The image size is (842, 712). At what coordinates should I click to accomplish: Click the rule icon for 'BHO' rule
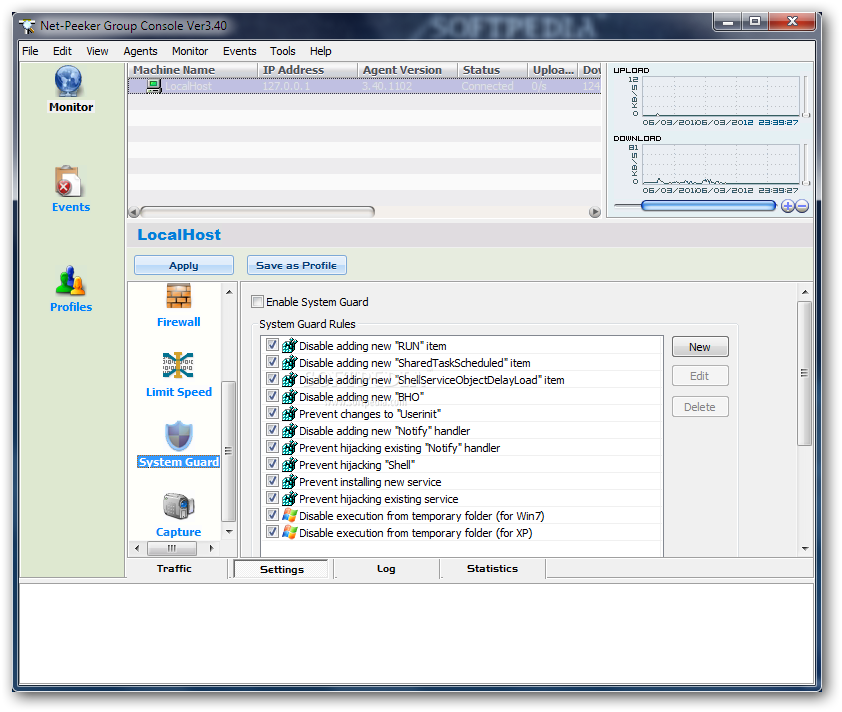pos(289,396)
